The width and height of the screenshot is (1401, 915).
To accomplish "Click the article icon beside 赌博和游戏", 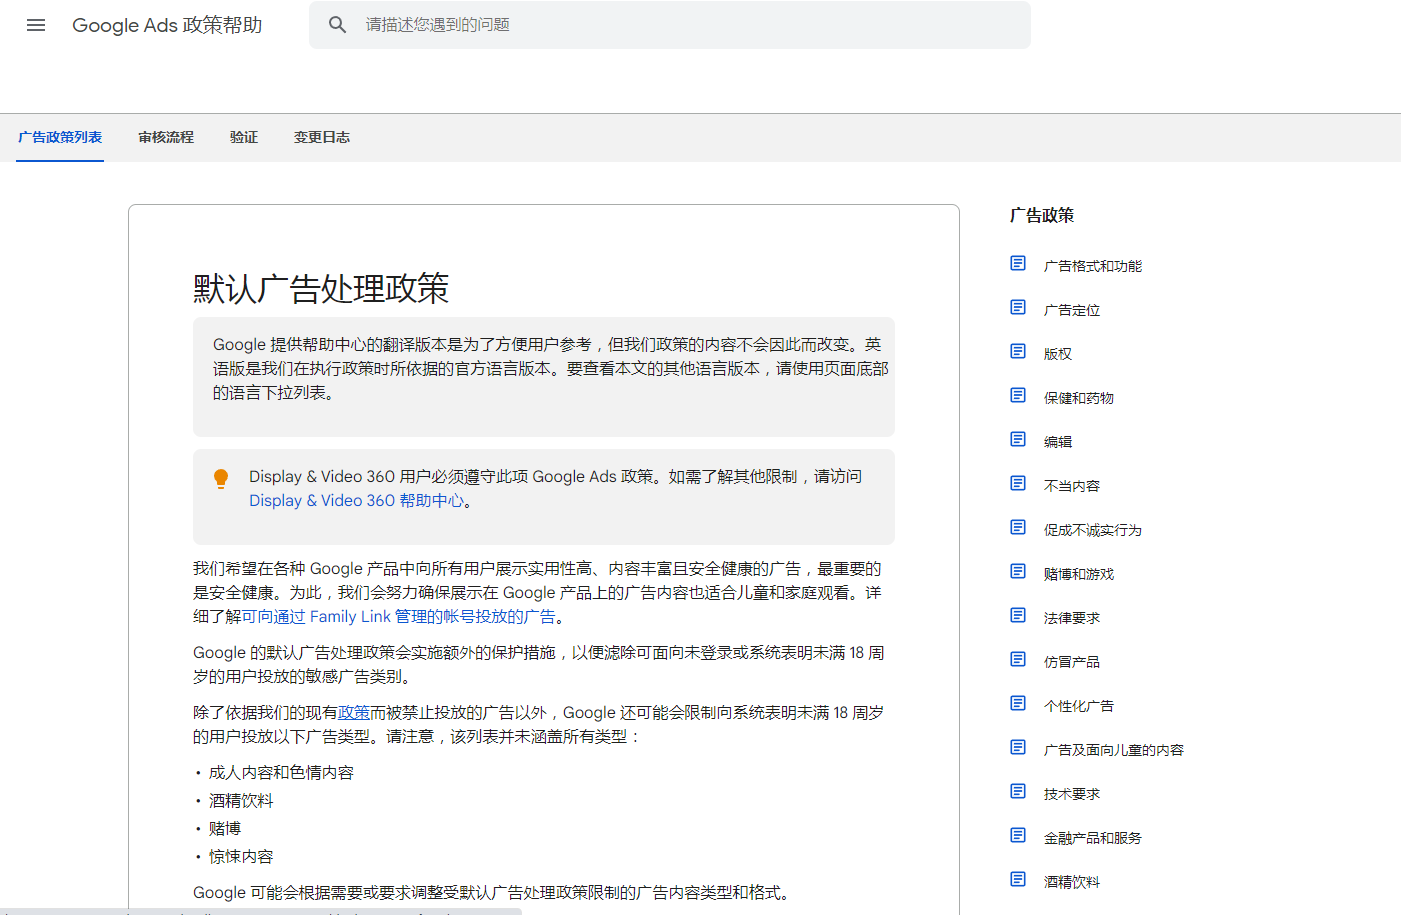I will click(1018, 571).
